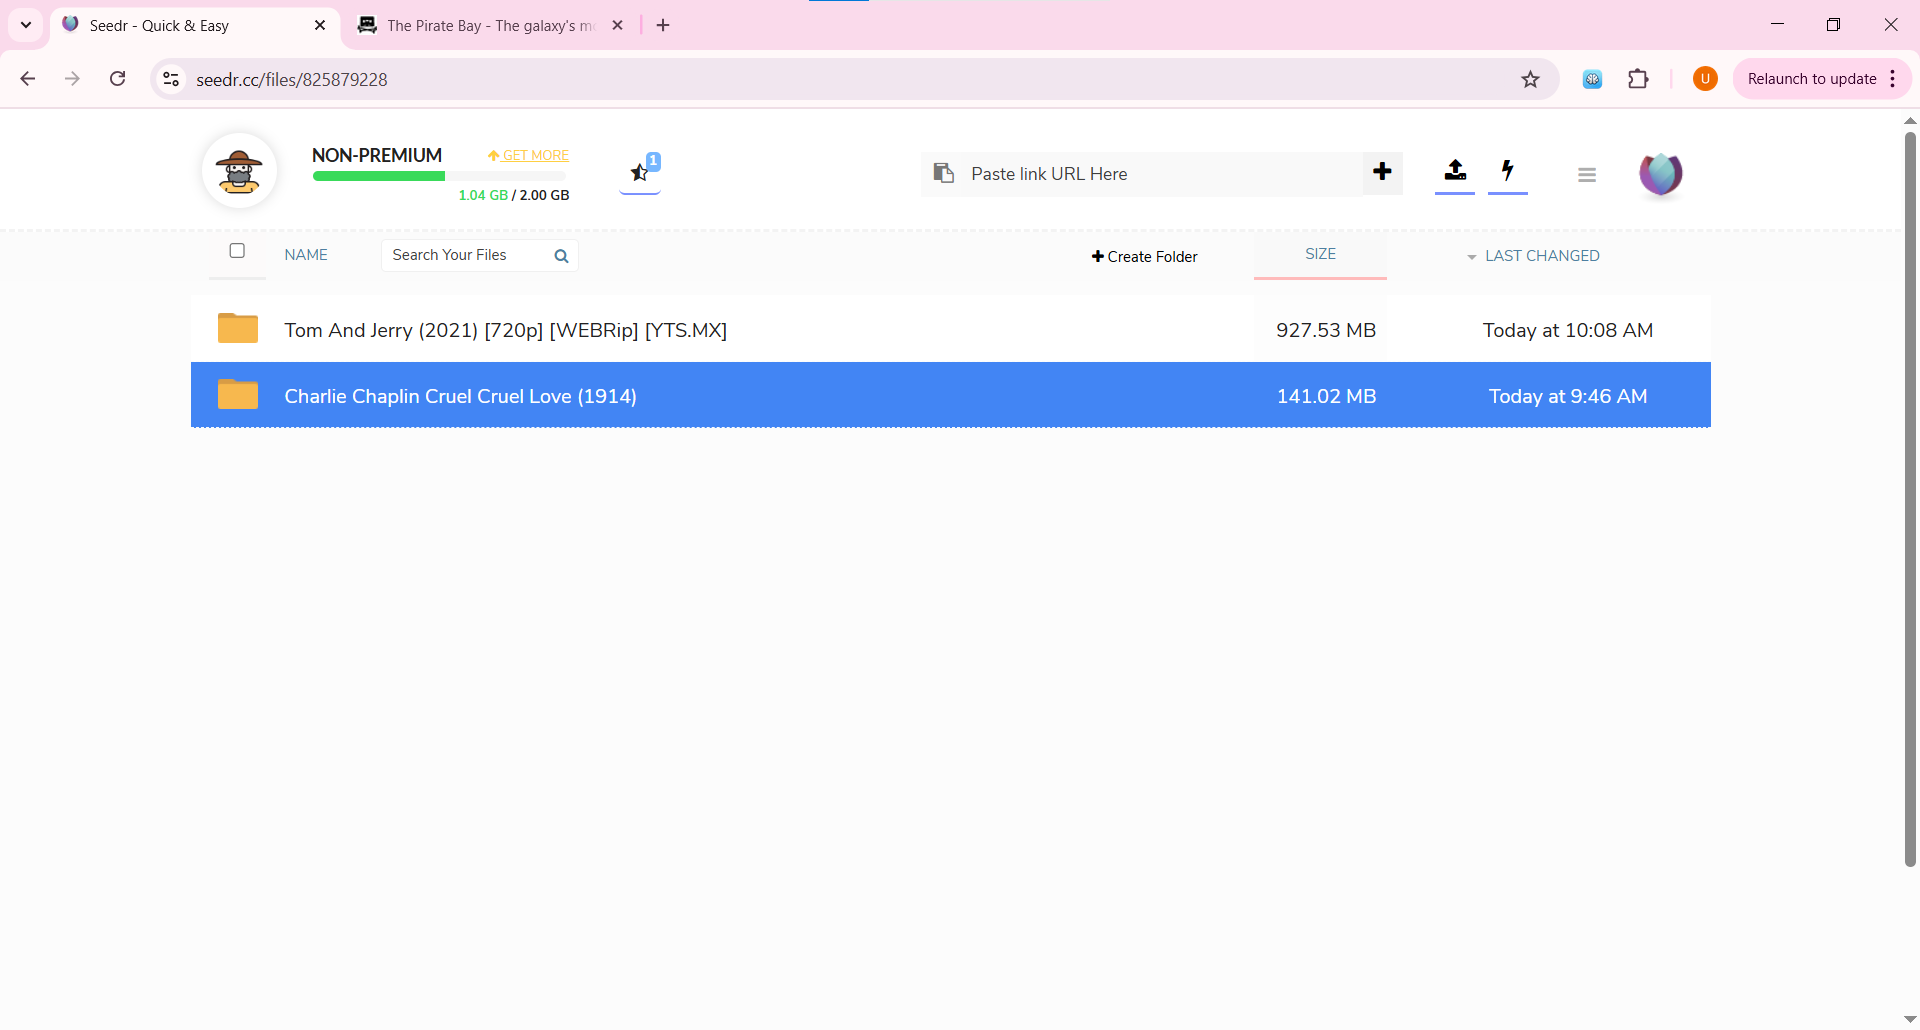
Task: Click 1.04 GB / 2.00 GB usage text
Action: 514,195
